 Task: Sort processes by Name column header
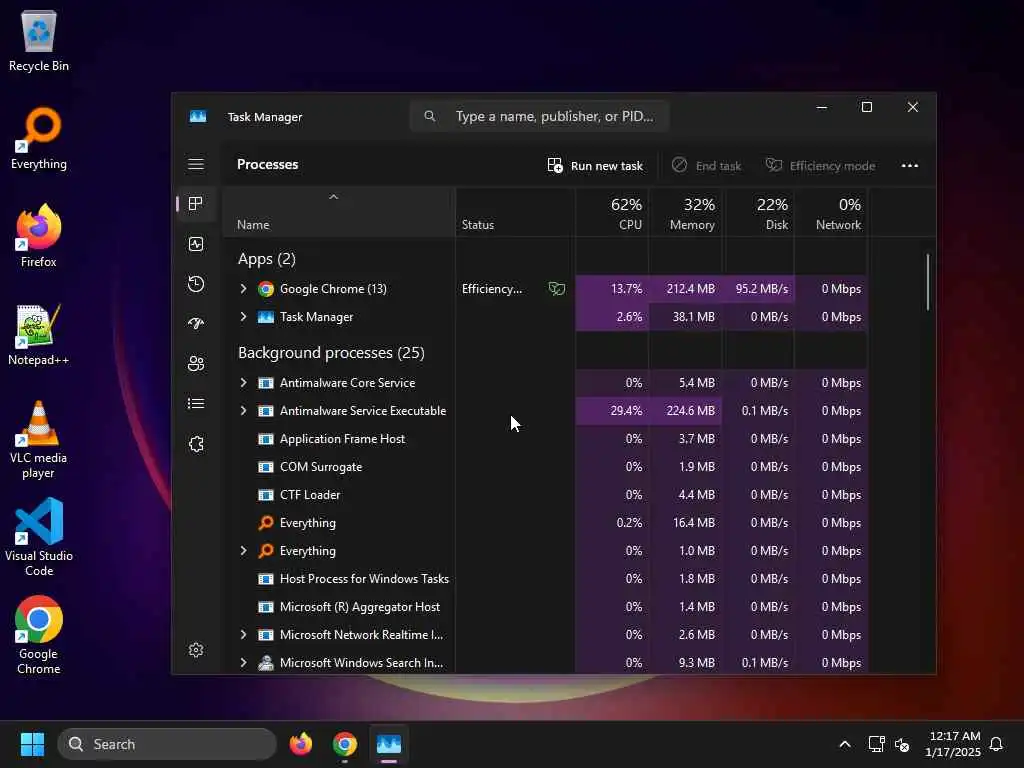[x=338, y=212]
